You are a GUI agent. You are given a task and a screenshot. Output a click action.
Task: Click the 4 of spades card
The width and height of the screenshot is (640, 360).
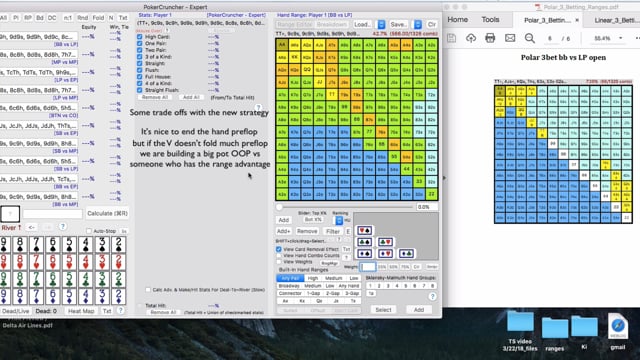(x=85, y=244)
